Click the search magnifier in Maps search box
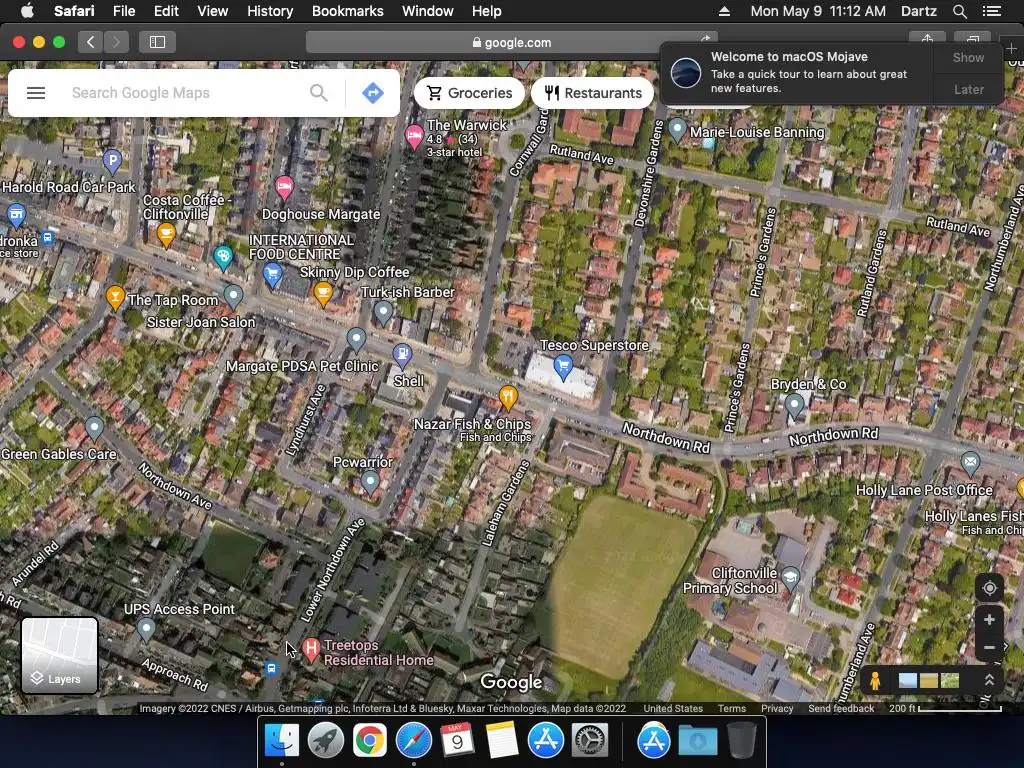This screenshot has height=768, width=1024. tap(319, 93)
